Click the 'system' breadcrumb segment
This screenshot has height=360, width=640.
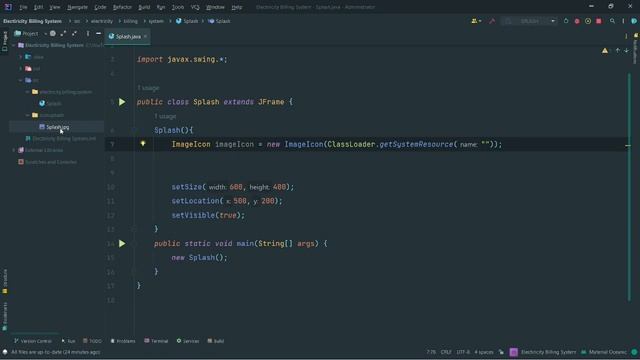(156, 21)
